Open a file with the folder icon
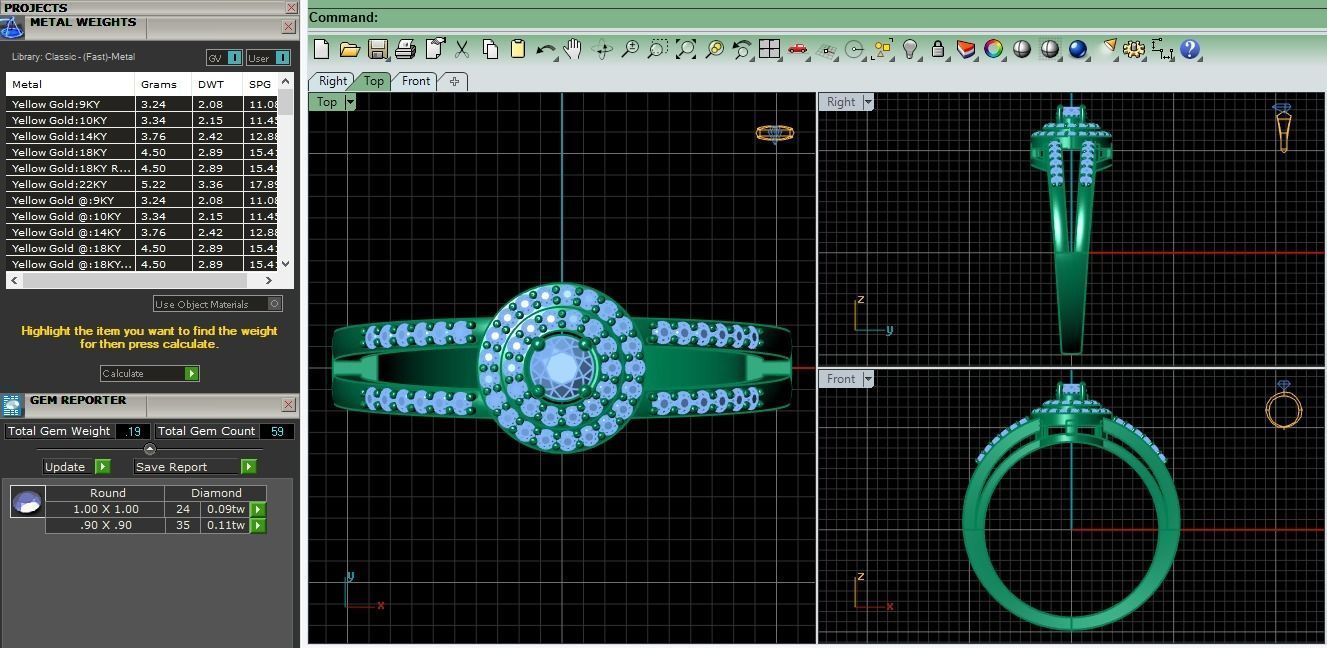This screenshot has height=648, width=1327. click(x=349, y=48)
